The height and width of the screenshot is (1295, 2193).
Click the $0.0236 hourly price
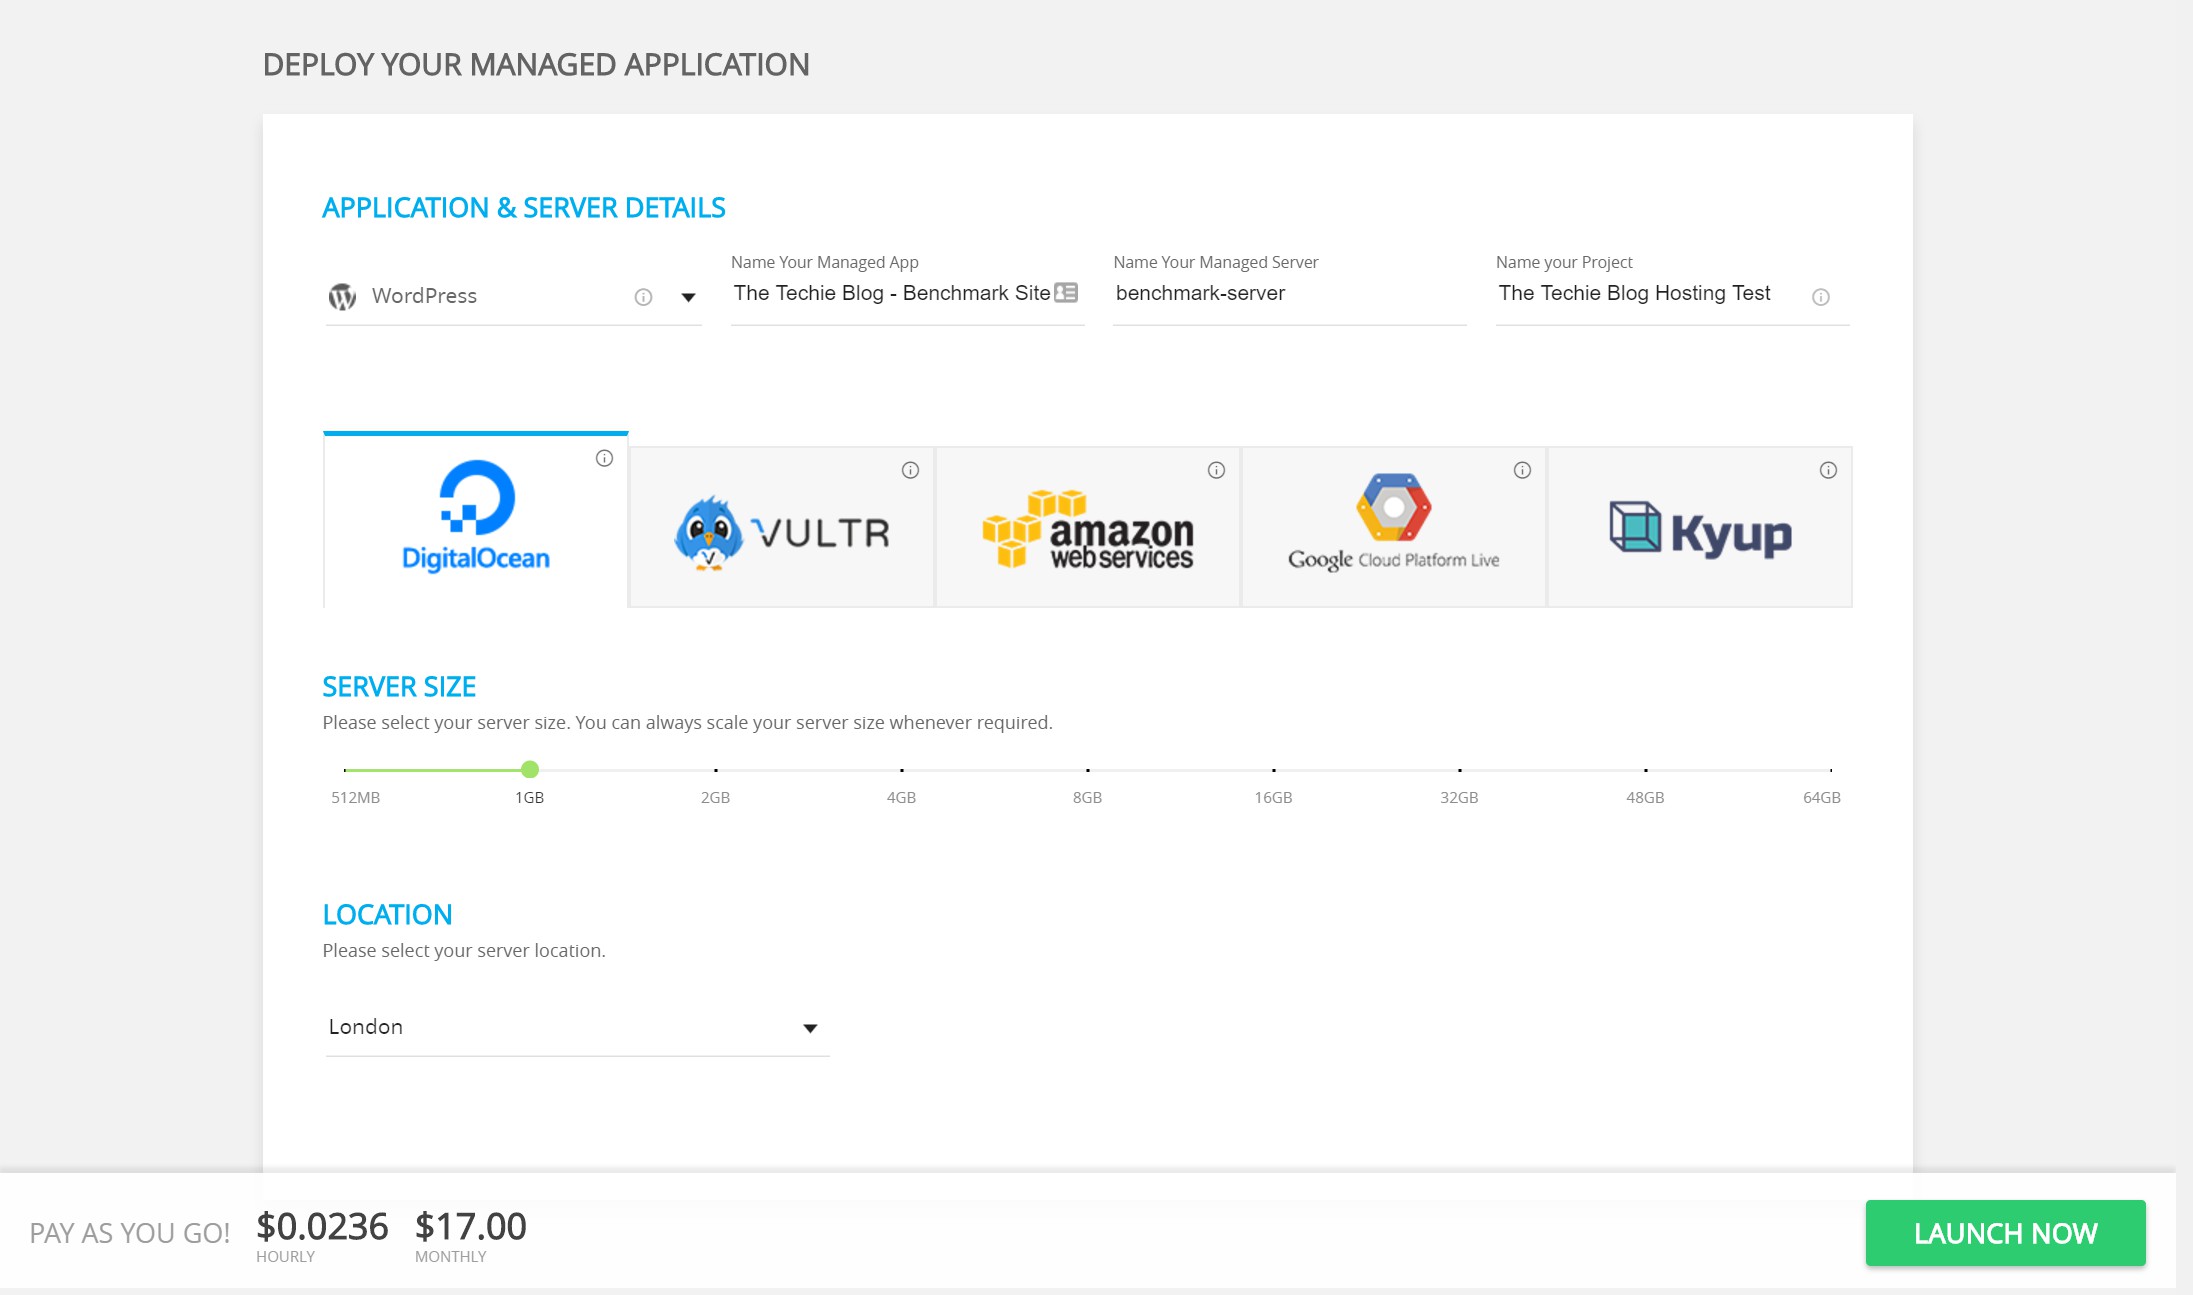[322, 1227]
